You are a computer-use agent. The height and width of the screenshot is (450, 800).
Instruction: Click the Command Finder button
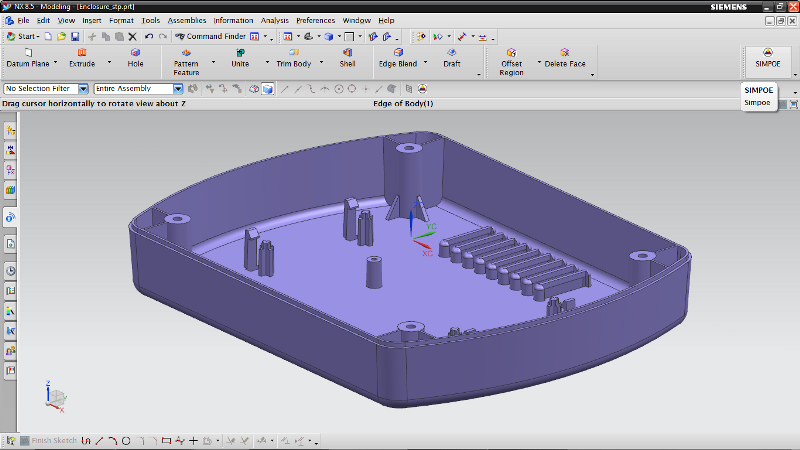tap(210, 36)
